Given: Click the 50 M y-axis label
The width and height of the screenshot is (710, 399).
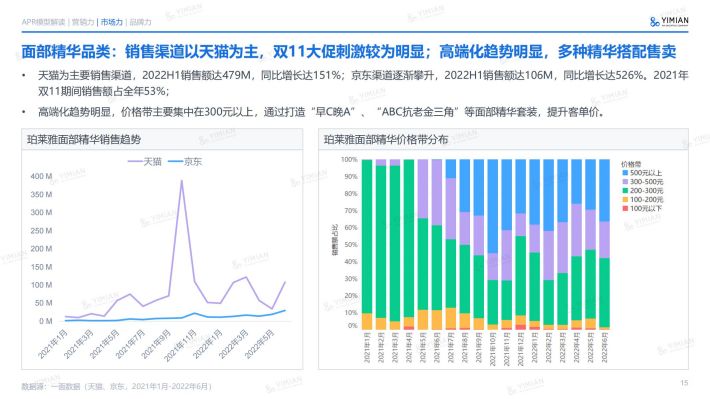Looking at the screenshot, I should coord(43,303).
